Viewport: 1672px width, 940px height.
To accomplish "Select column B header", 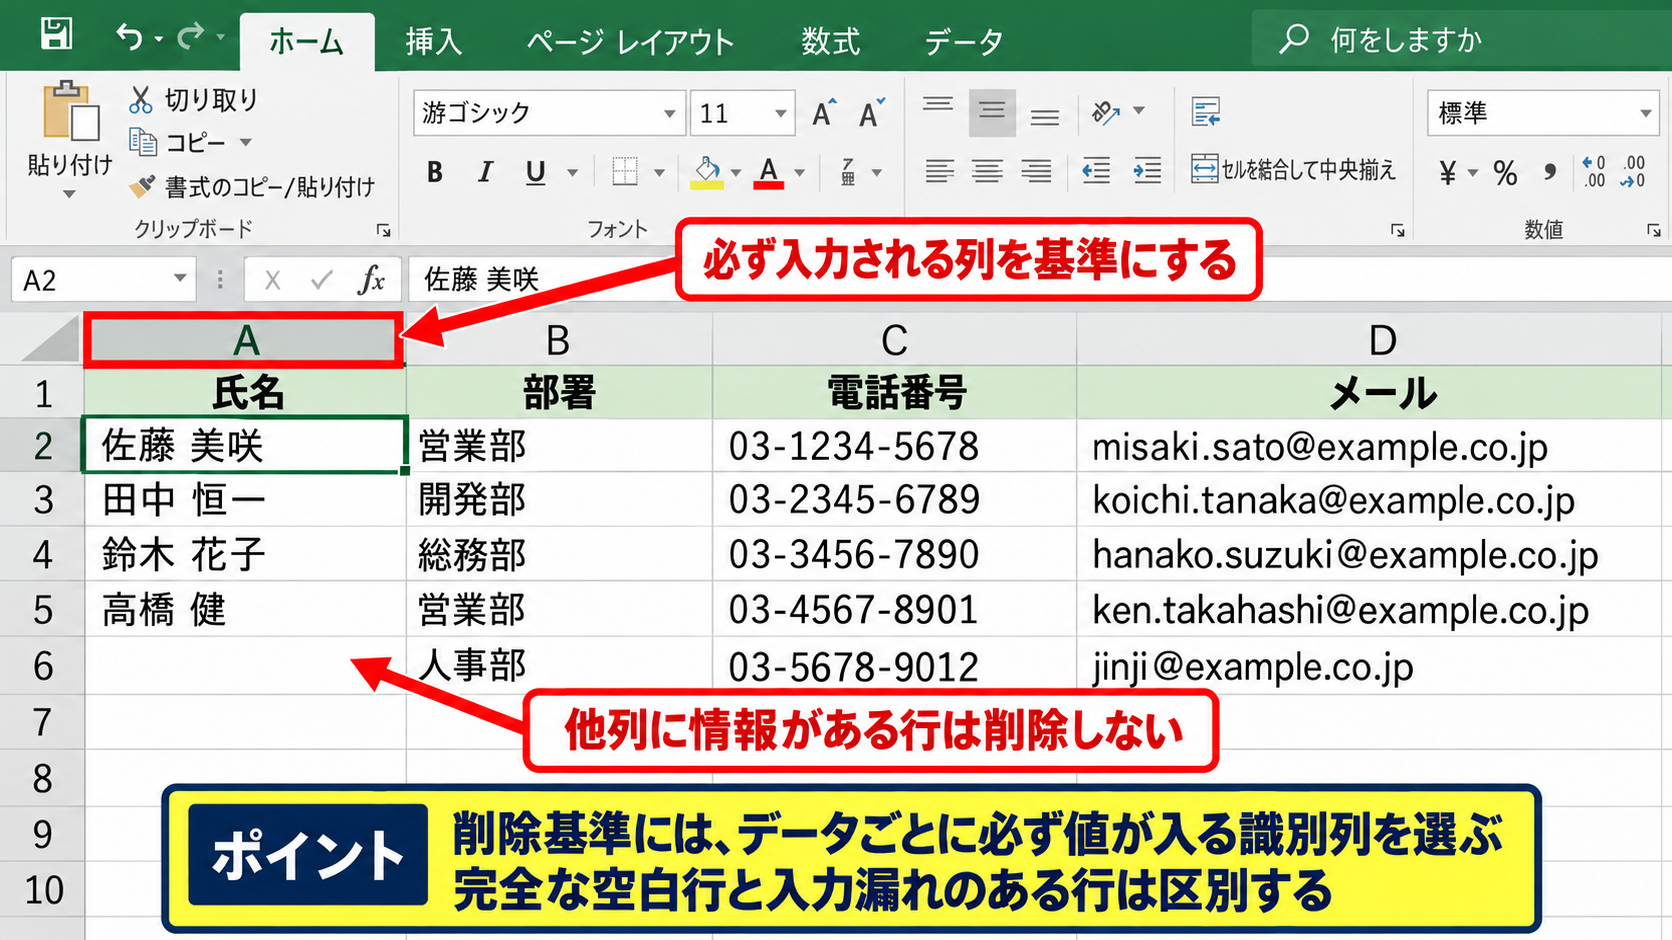I will pos(558,341).
